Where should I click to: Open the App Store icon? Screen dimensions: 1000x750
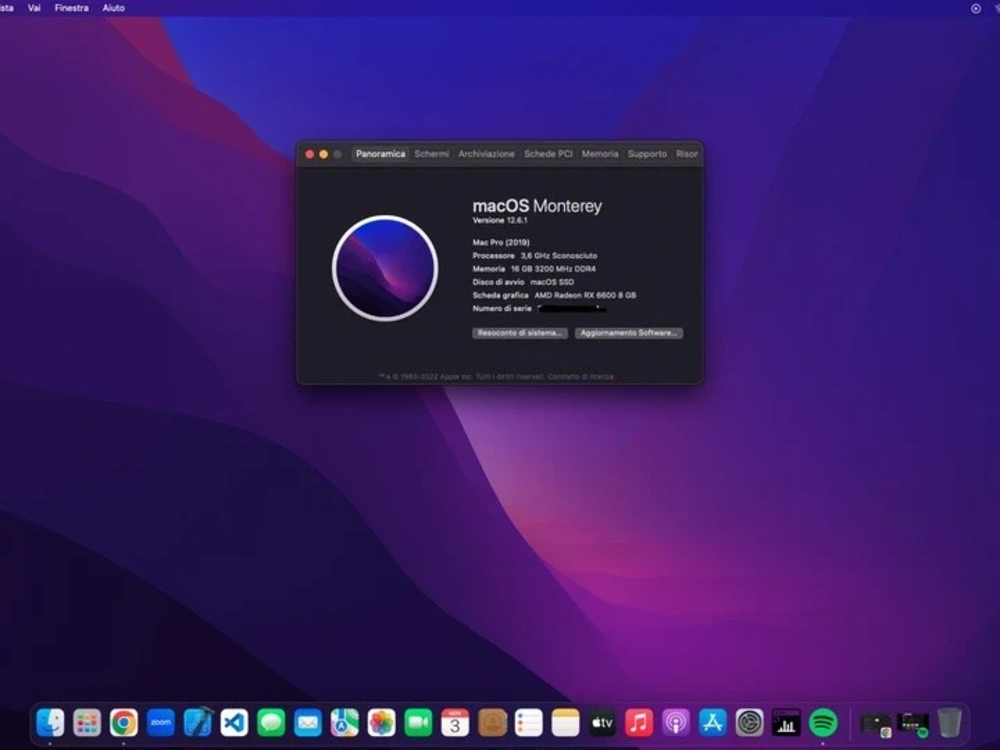coord(712,723)
